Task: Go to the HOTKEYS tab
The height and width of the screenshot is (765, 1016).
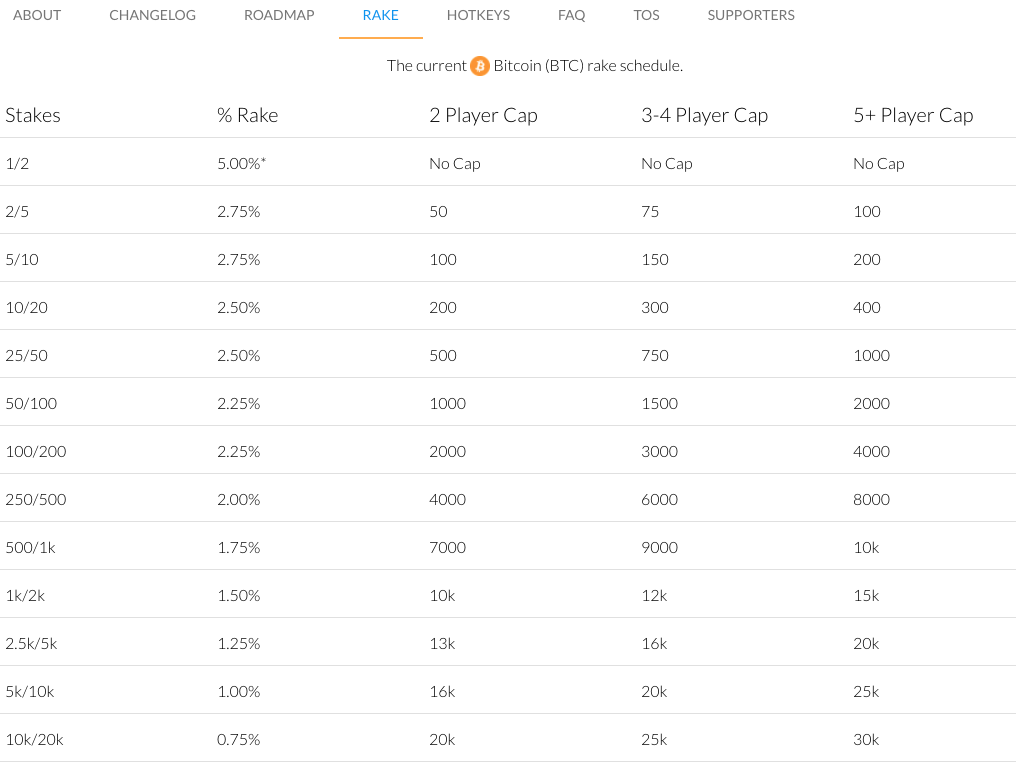Action: point(478,16)
